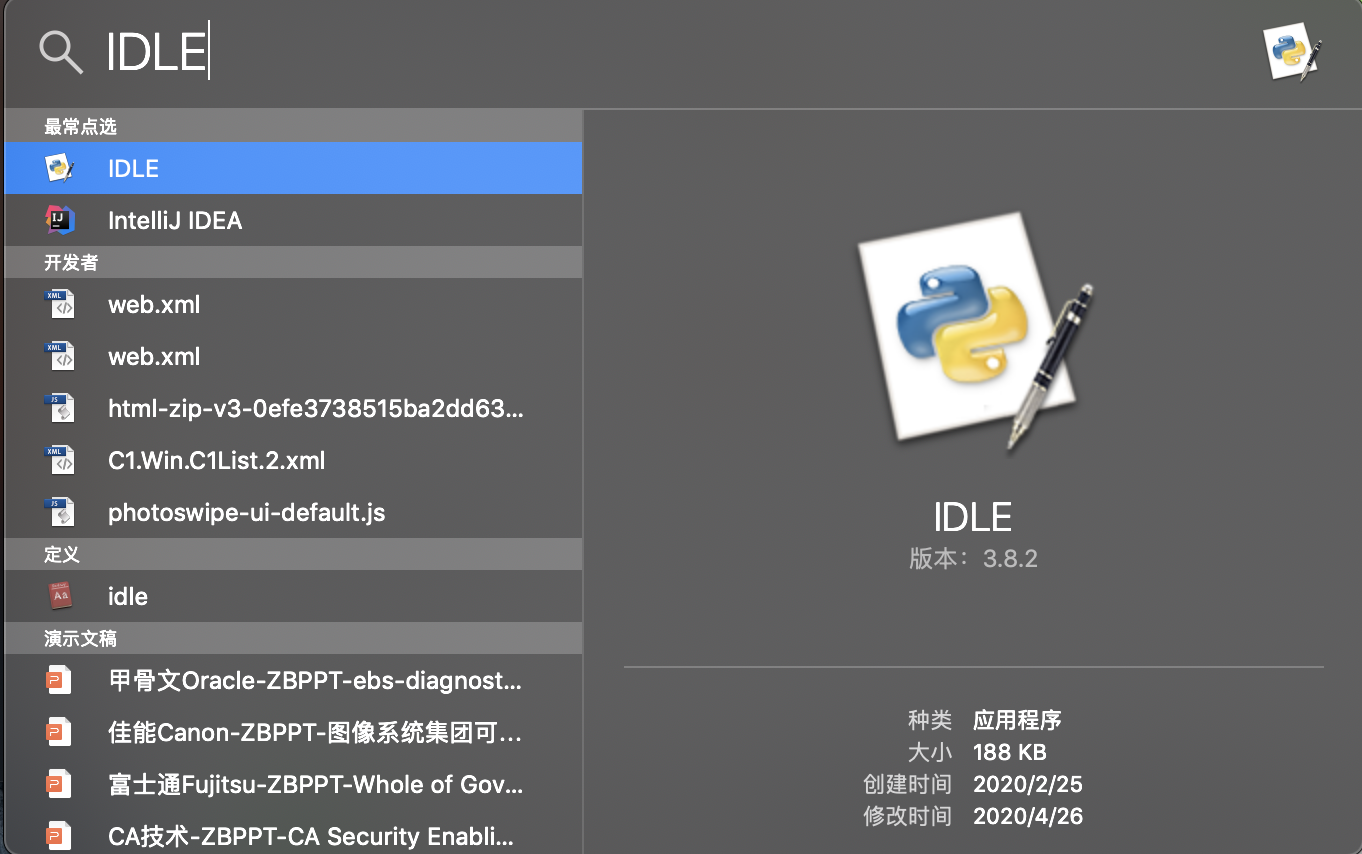Click the presentation icon next to 富士通Fujitsu-ZBPPT
Screen dimensions: 1362x854
tap(61, 785)
